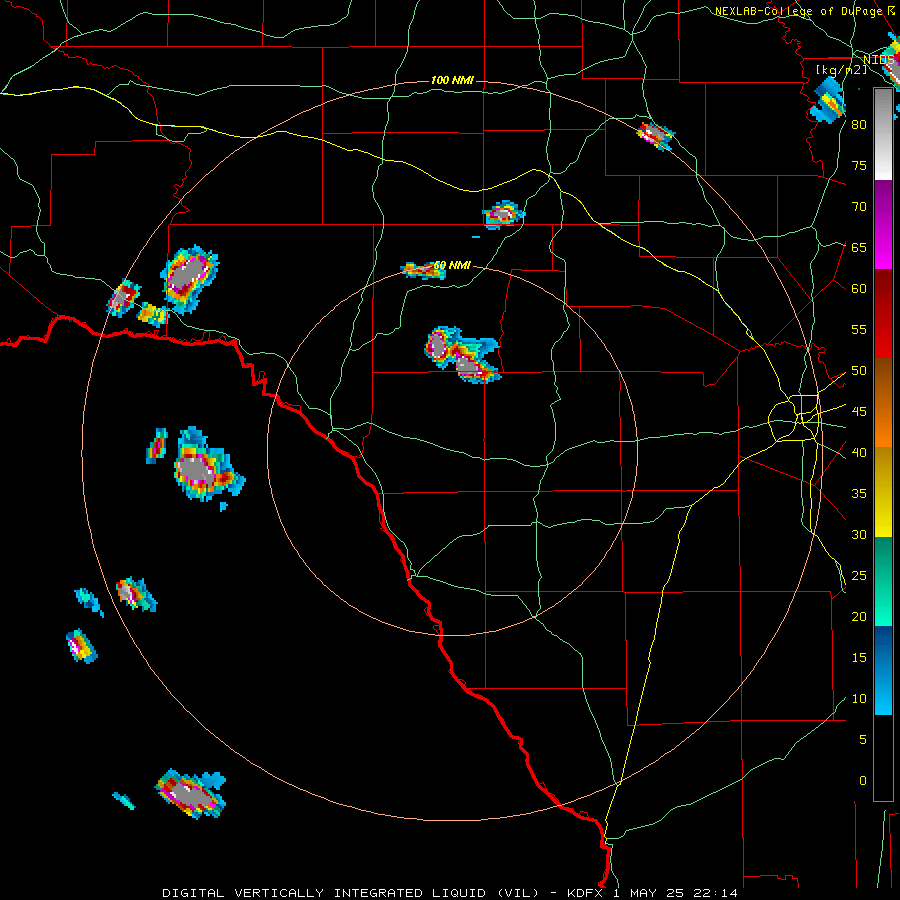Click the red segment of the color scale
Viewport: 900px width, 900px height.
tap(883, 314)
